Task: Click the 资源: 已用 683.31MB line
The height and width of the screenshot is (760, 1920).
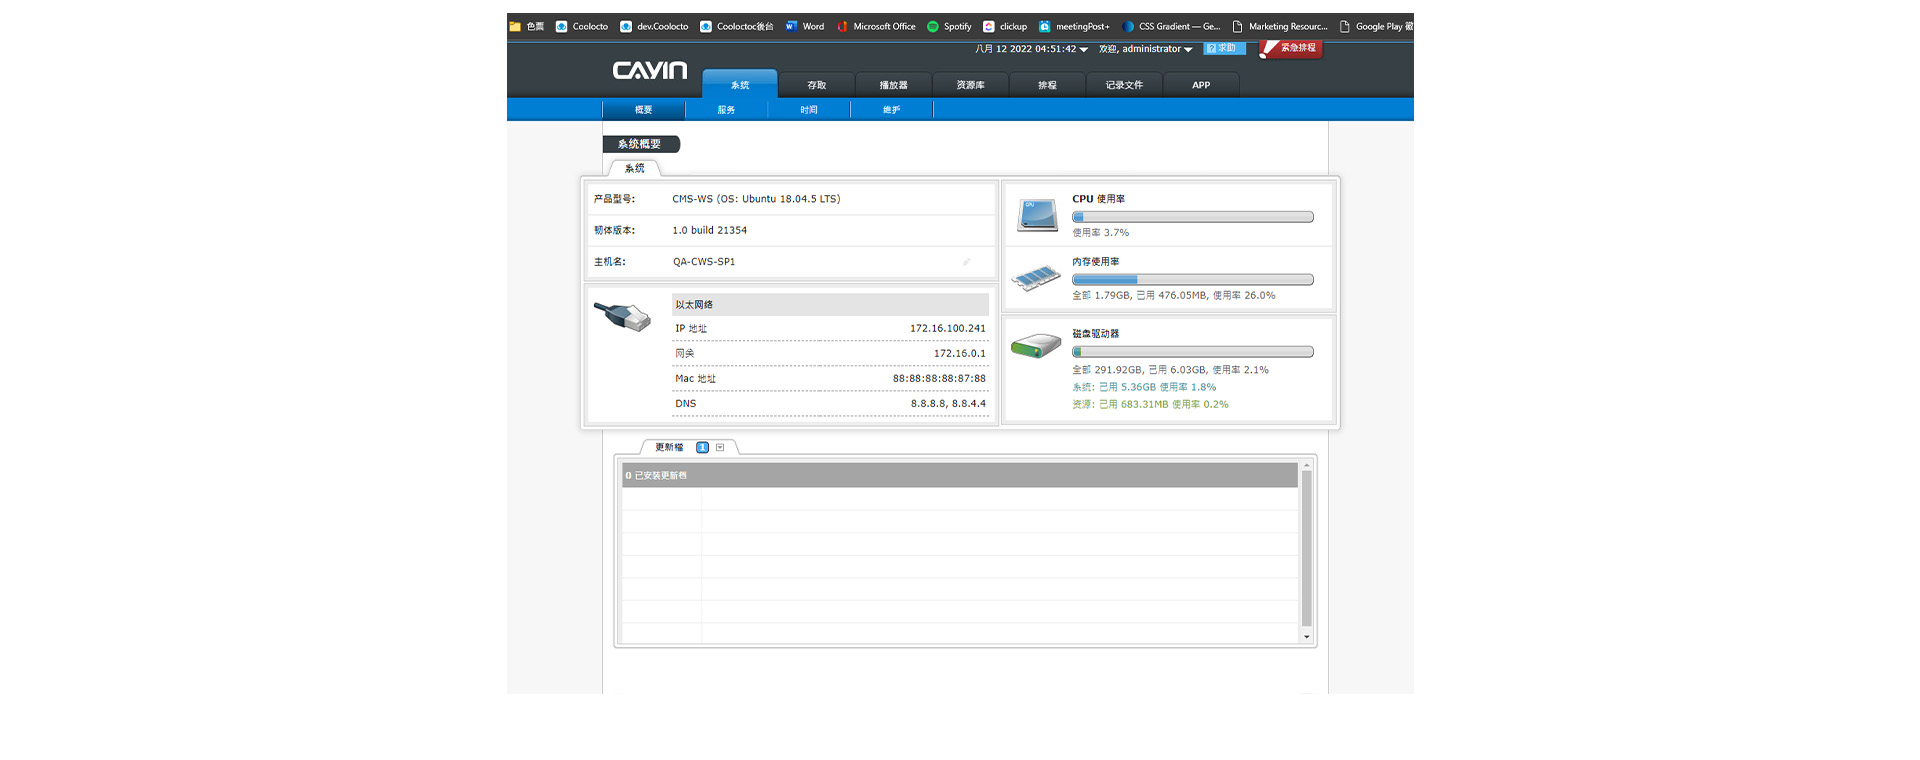Action: point(1150,404)
